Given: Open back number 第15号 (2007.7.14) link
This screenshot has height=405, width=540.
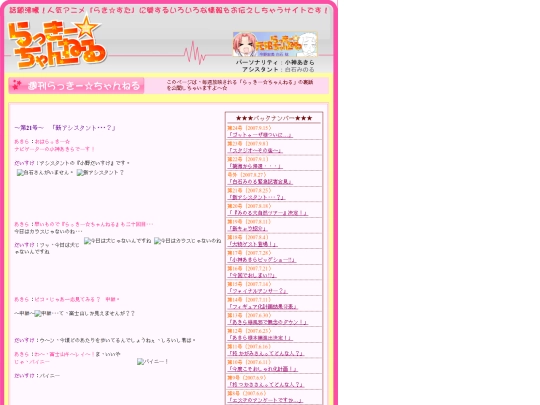Looking at the screenshot, I should coord(258,291).
